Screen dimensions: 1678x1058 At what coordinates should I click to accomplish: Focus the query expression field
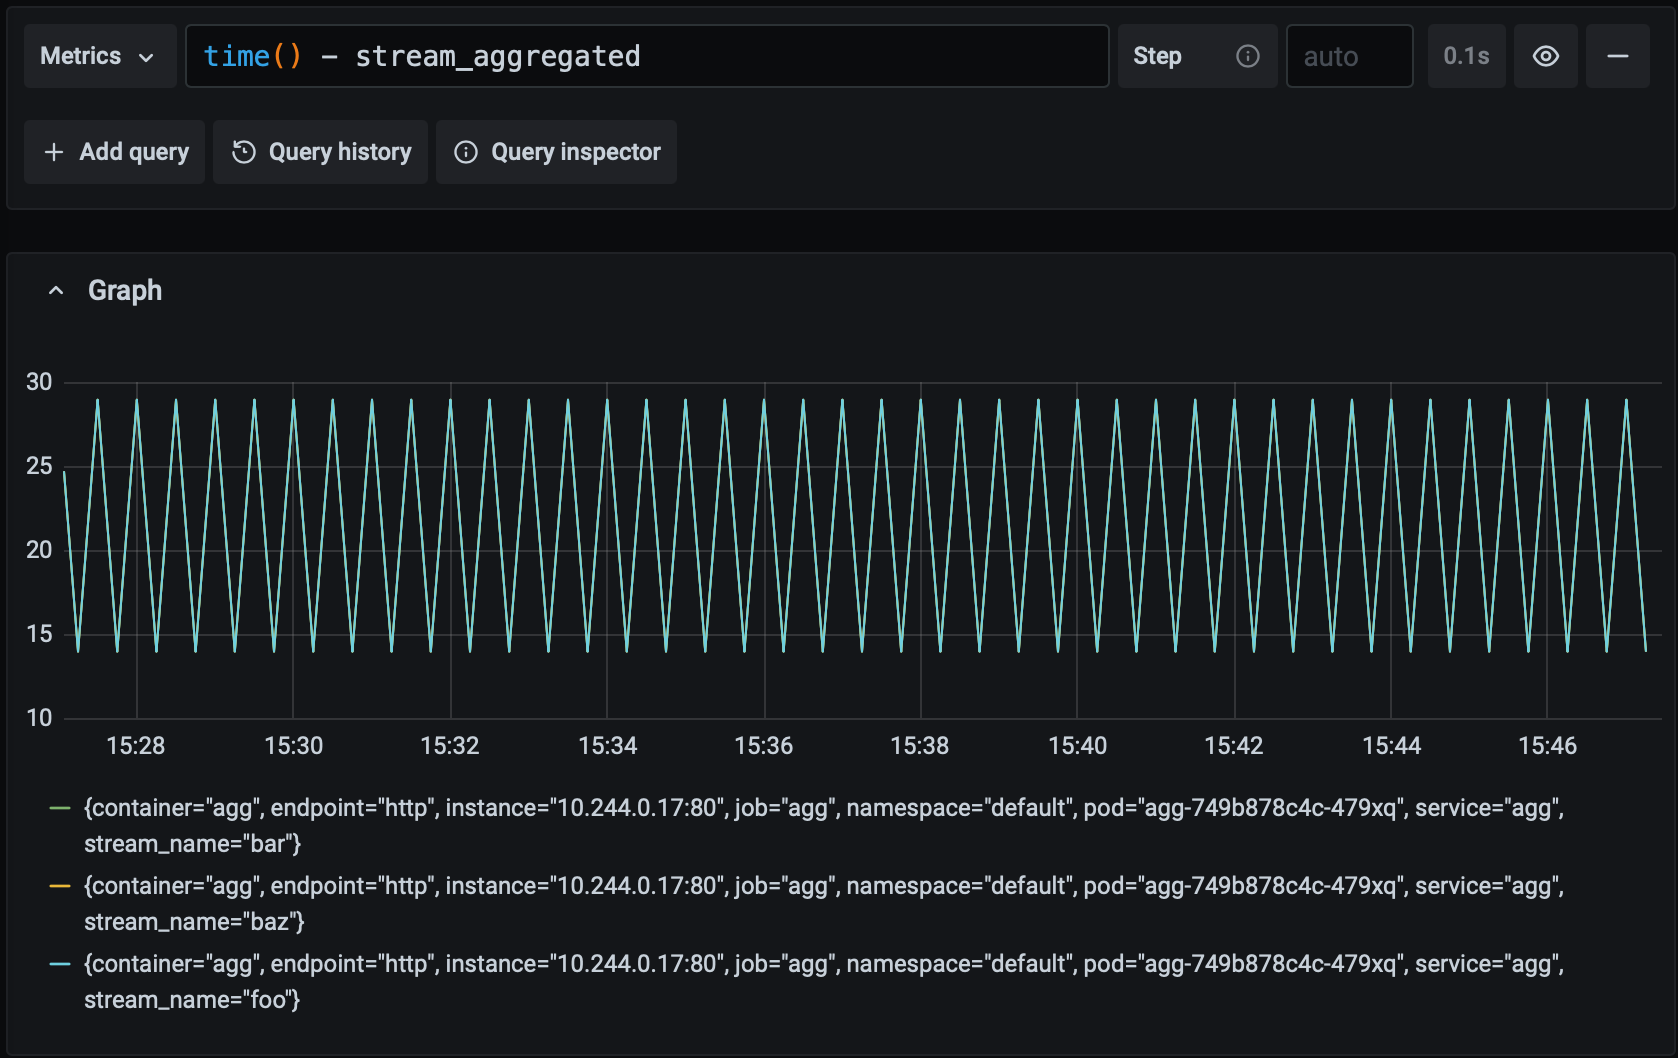pos(646,56)
